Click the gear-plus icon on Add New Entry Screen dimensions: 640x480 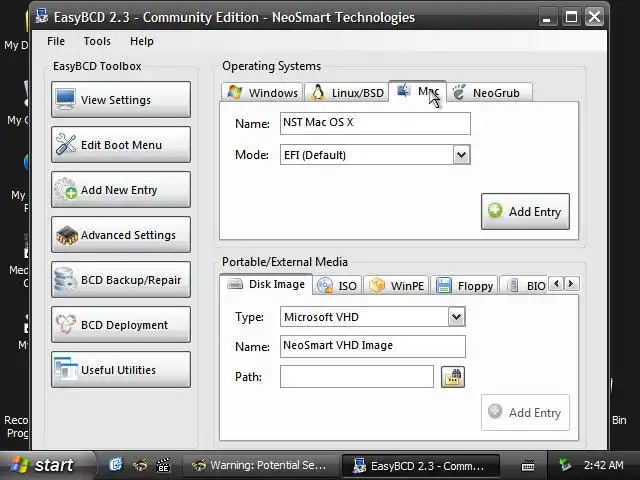[66, 189]
